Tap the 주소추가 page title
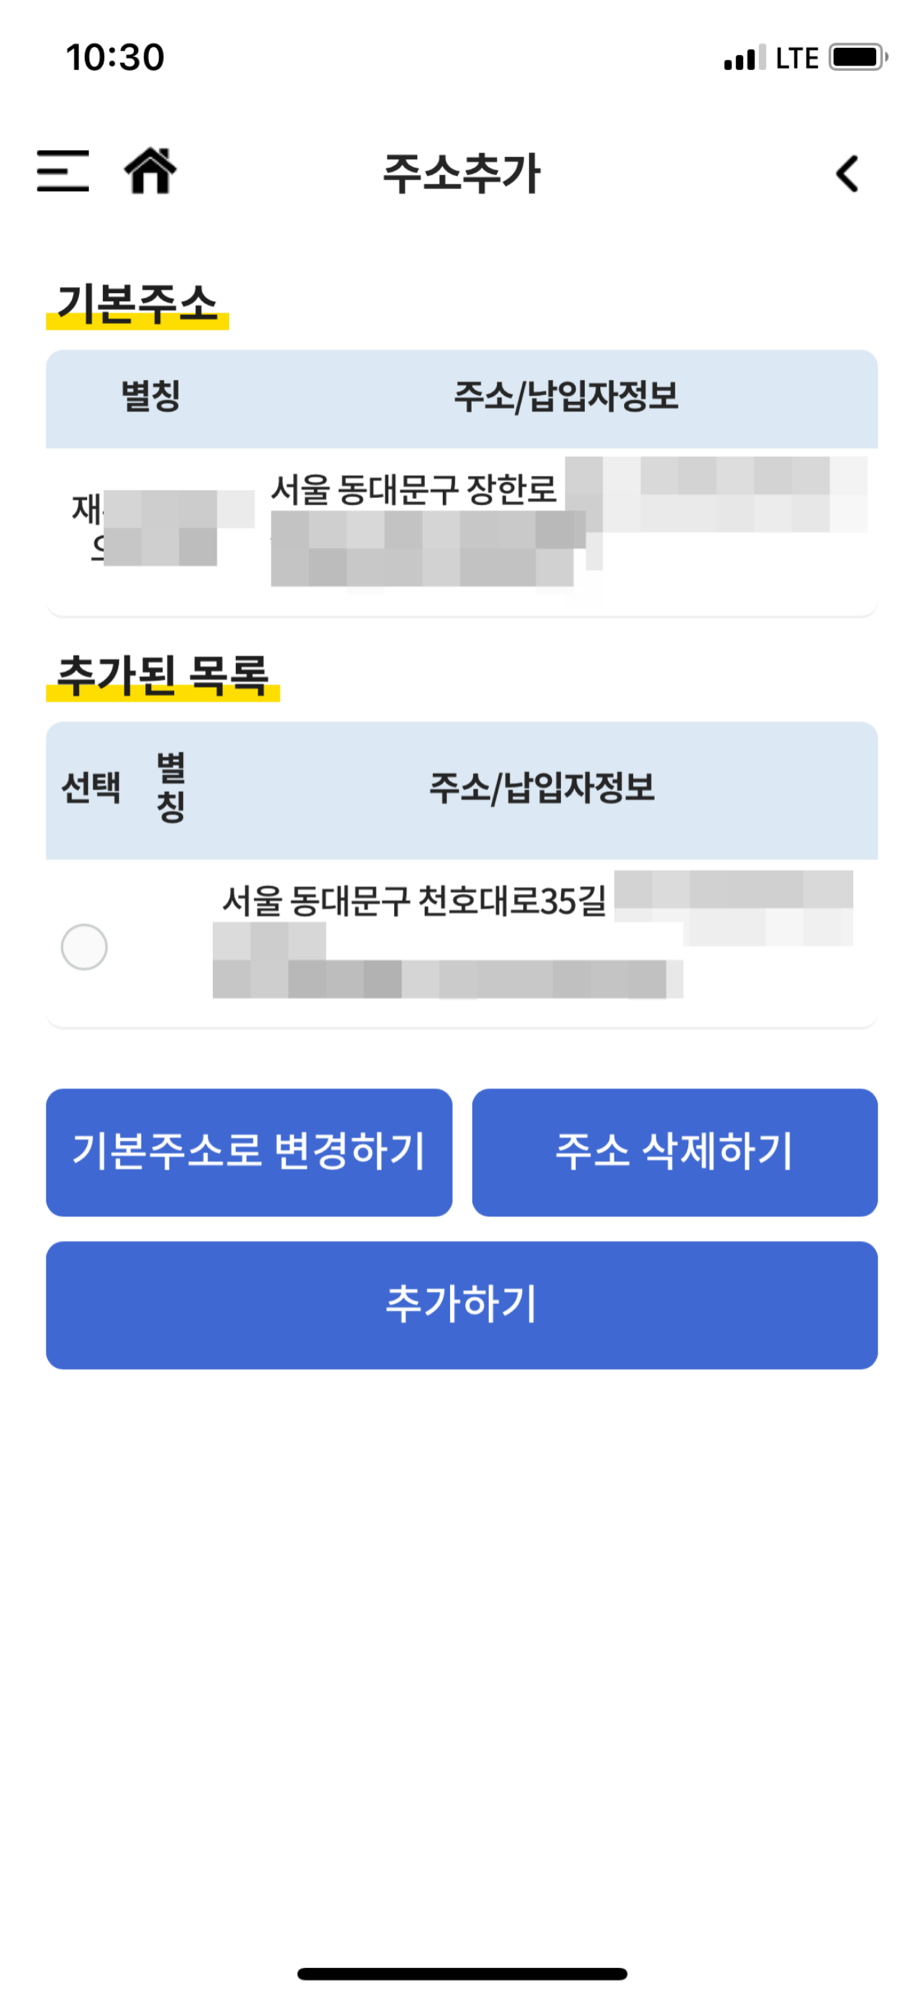Viewport: 924px width, 2000px height. (462, 173)
